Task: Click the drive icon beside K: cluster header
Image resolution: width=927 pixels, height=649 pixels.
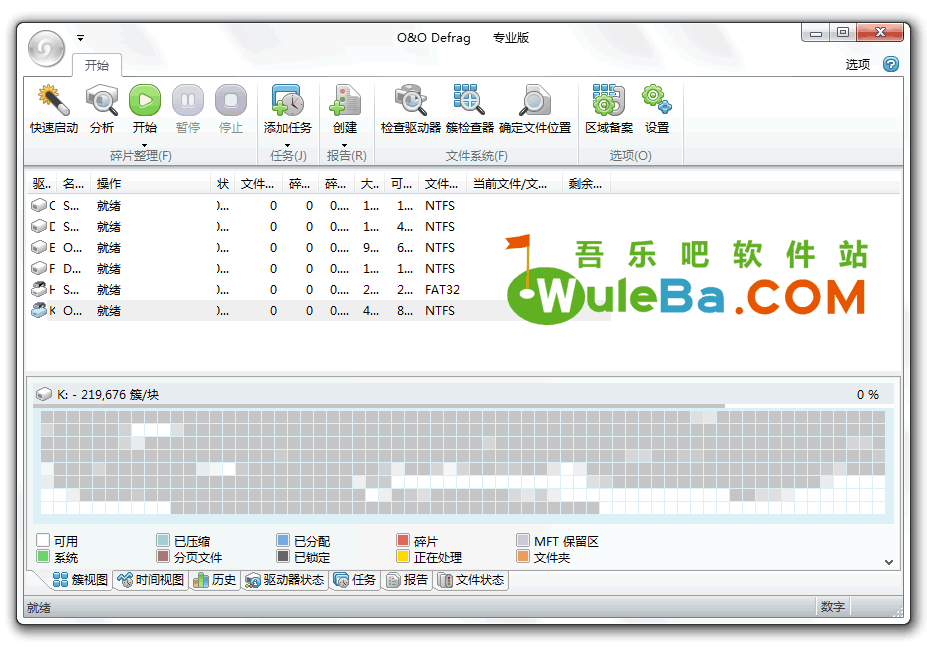Action: coord(44,394)
